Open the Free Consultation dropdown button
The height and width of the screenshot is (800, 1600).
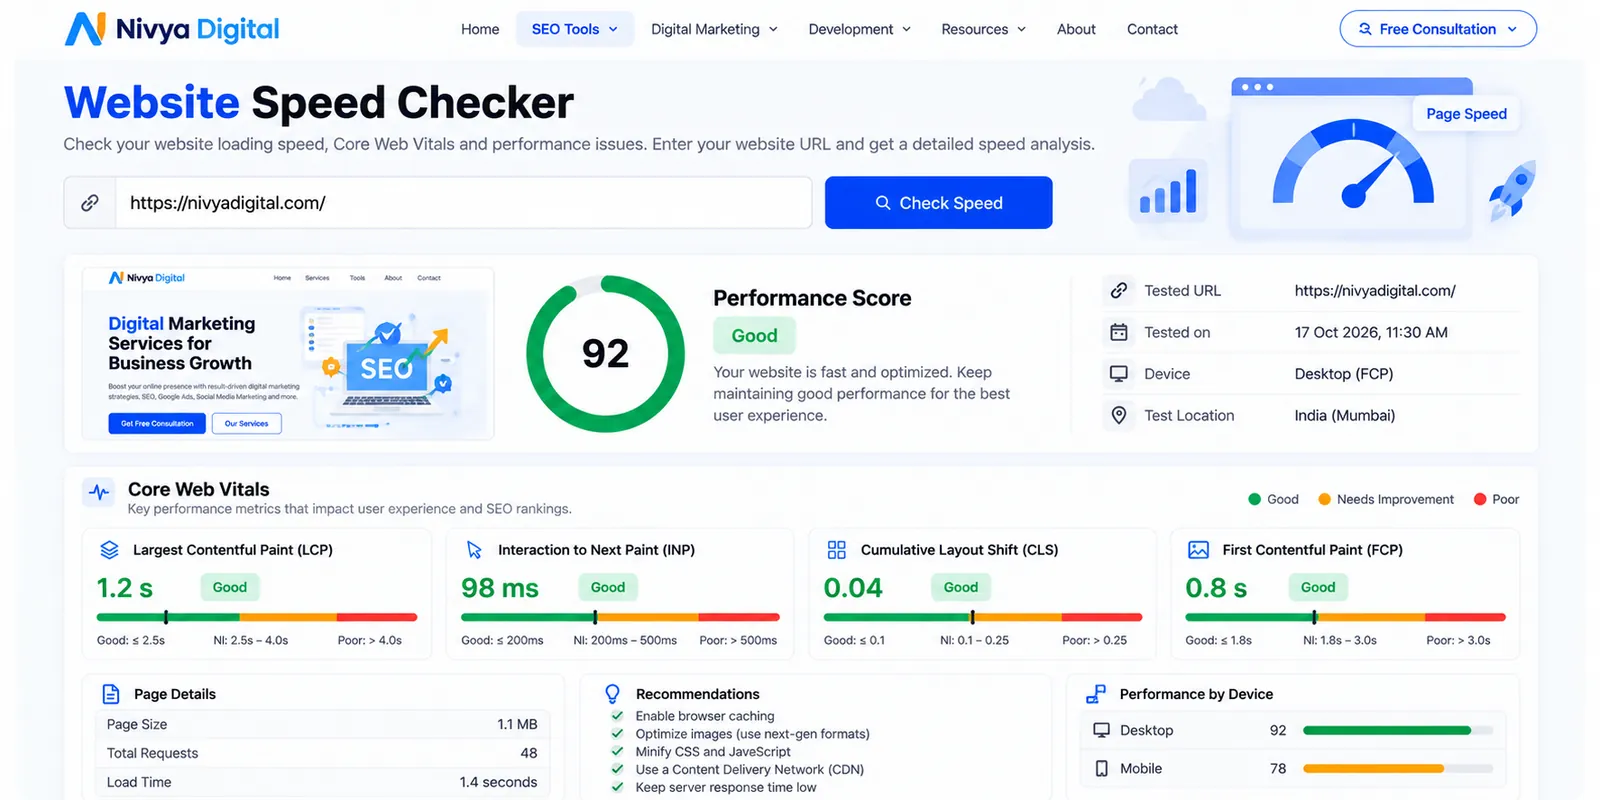click(1438, 29)
